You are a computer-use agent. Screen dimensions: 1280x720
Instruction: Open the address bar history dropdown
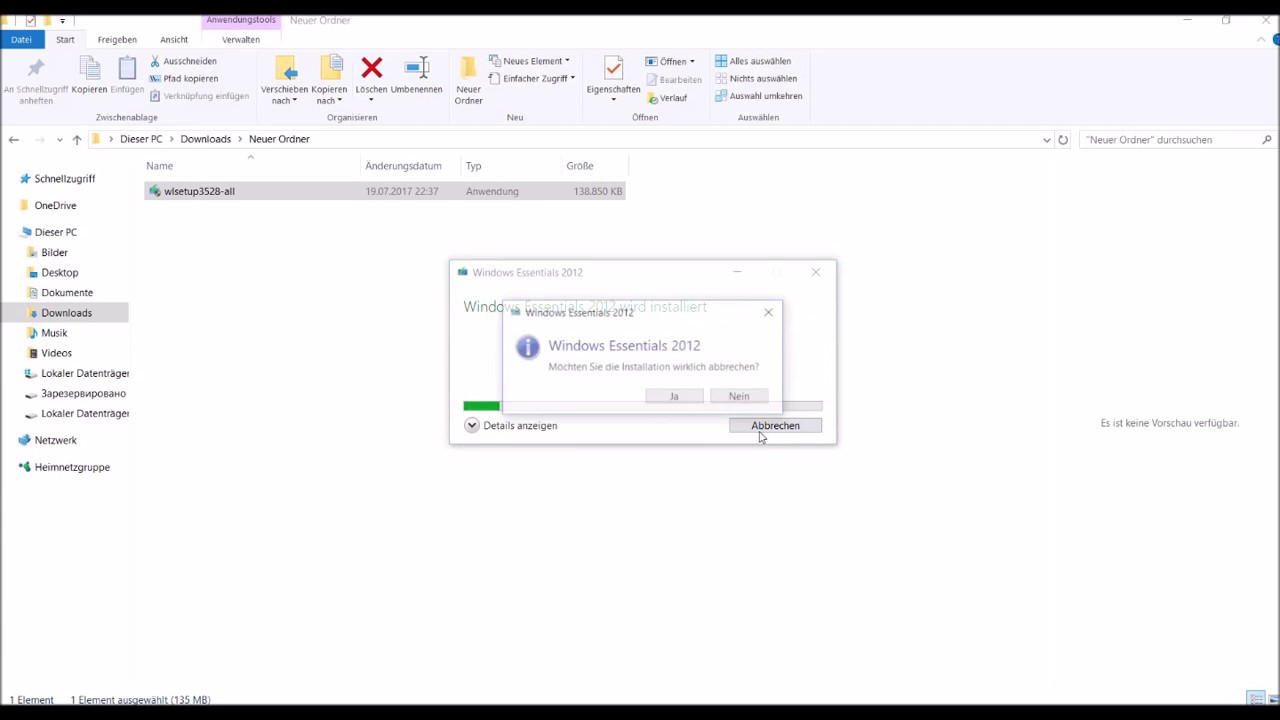point(1047,140)
